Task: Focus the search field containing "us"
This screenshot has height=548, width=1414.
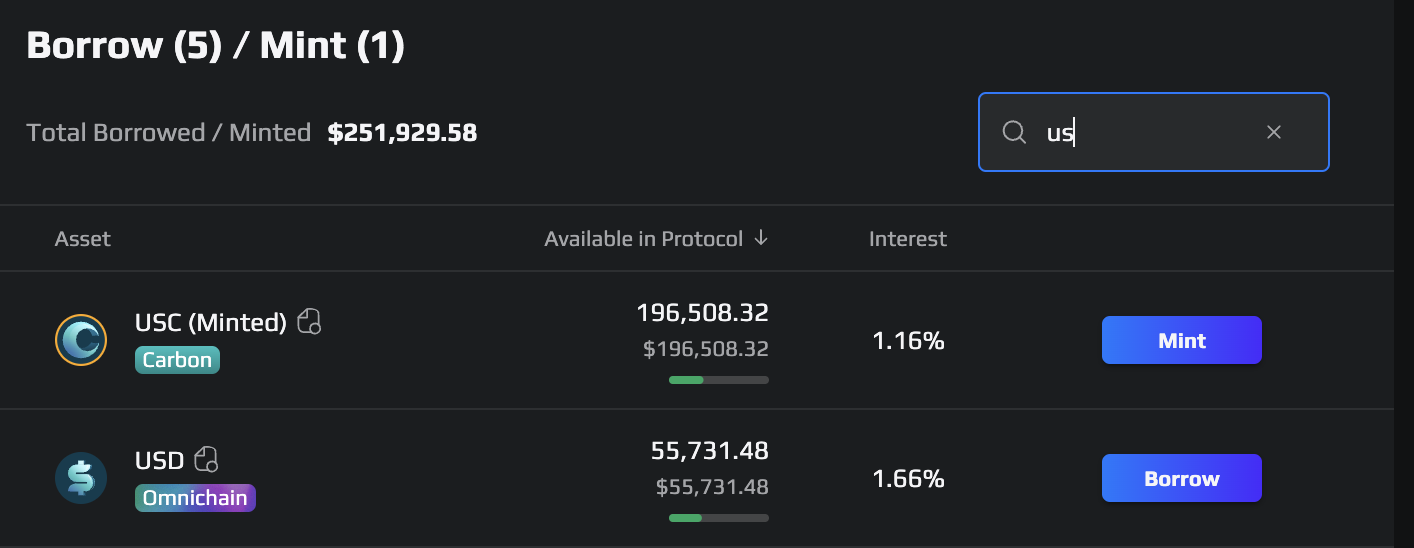Action: pos(1150,132)
